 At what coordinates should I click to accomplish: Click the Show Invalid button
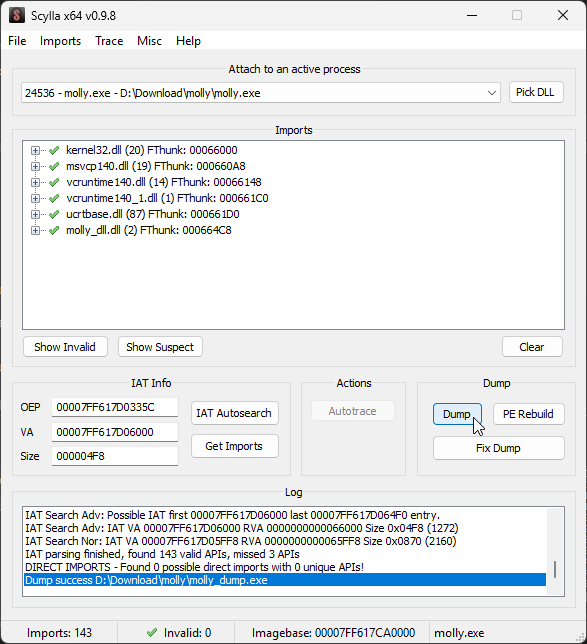[x=65, y=347]
